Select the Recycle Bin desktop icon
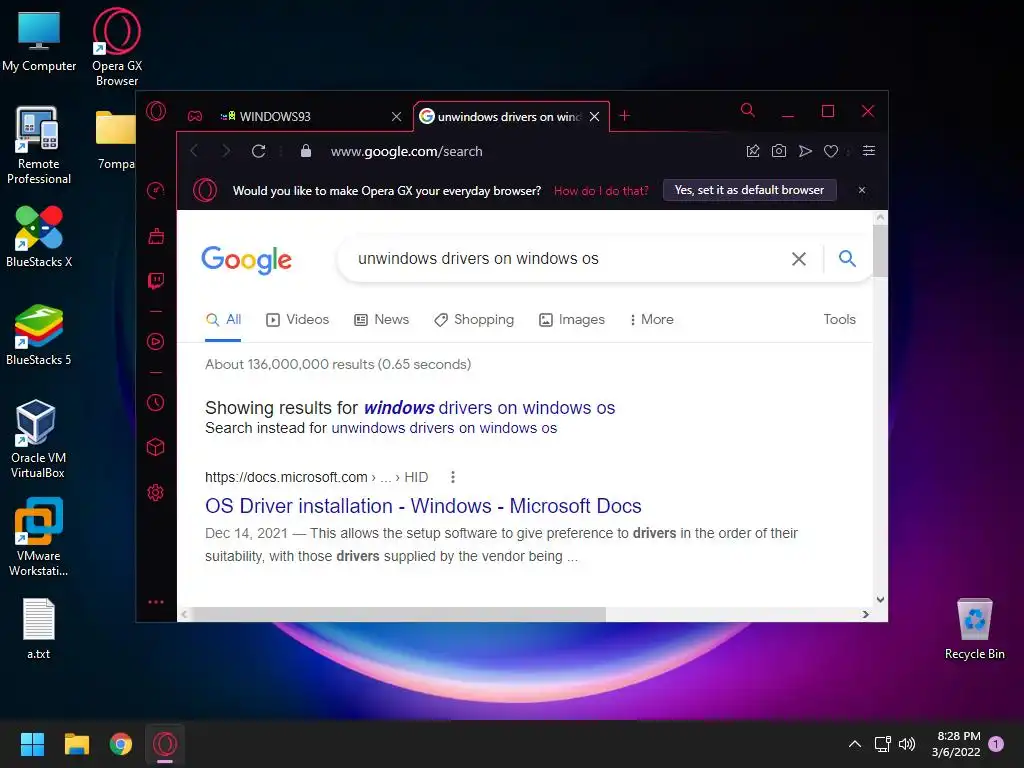 click(x=974, y=629)
